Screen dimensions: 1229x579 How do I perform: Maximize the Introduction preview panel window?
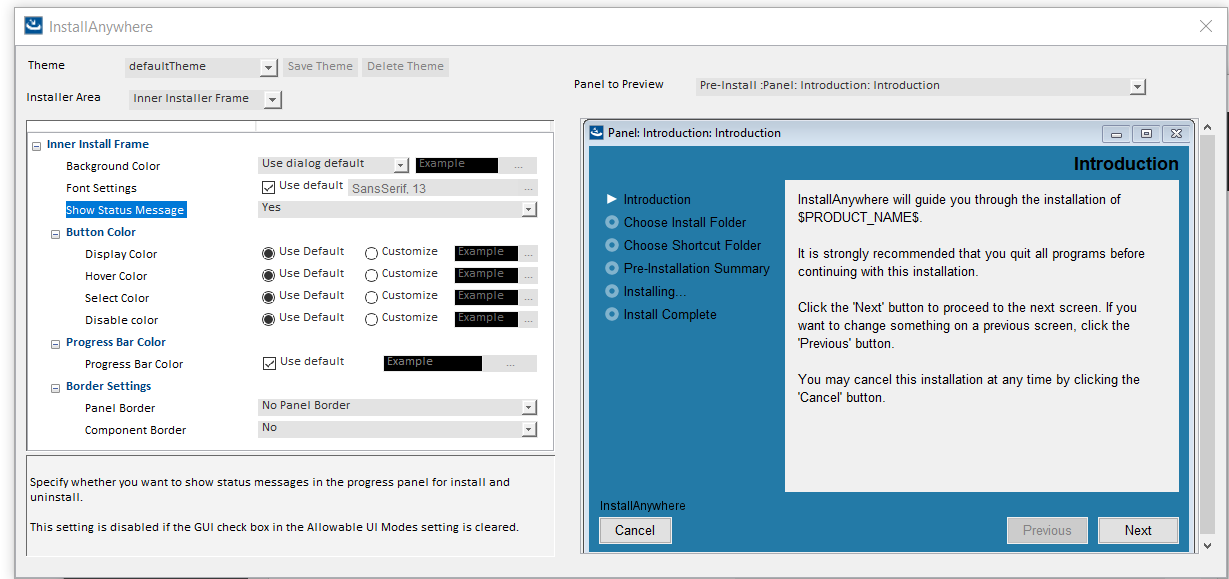[x=1146, y=133]
